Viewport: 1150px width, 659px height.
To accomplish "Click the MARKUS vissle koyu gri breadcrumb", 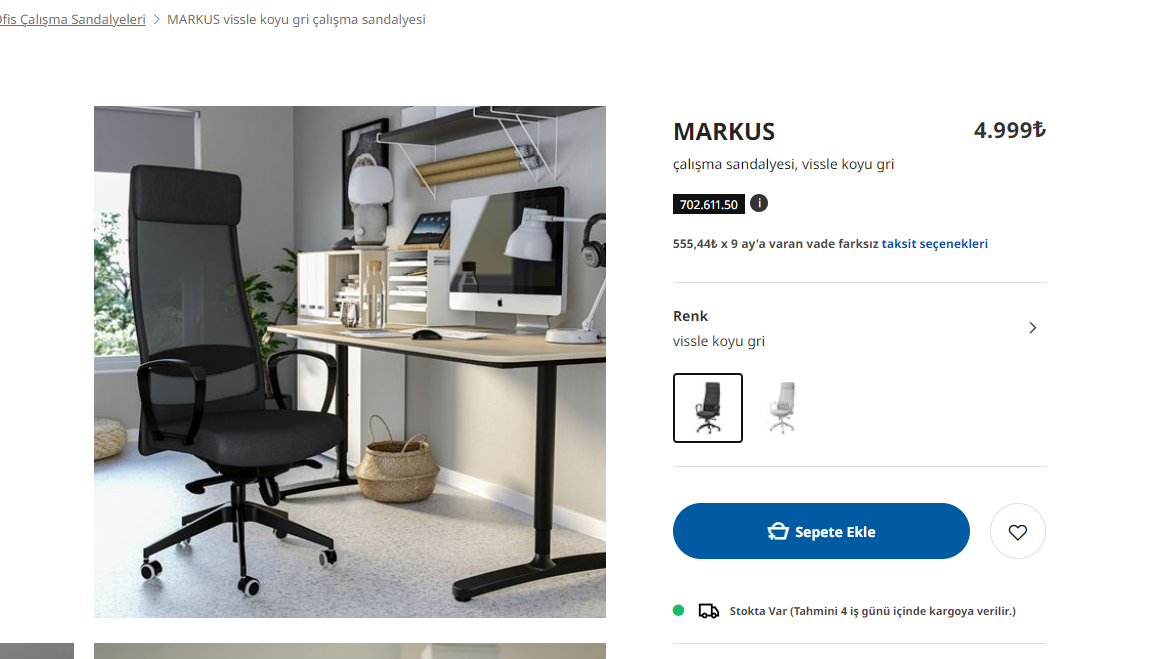I will 296,20.
